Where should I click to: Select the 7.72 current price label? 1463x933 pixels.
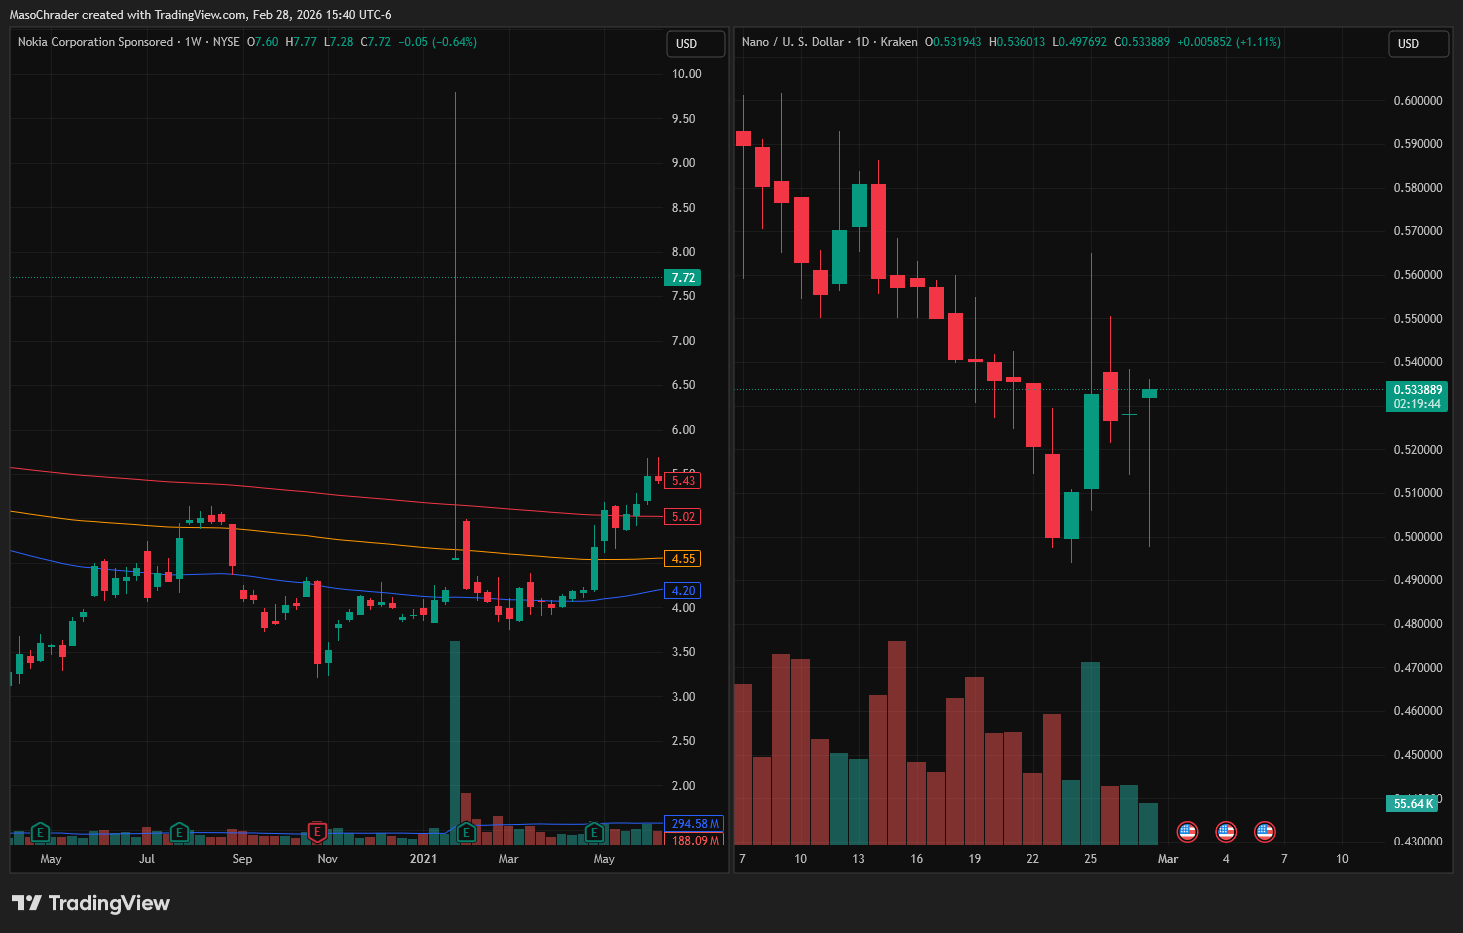click(x=683, y=278)
